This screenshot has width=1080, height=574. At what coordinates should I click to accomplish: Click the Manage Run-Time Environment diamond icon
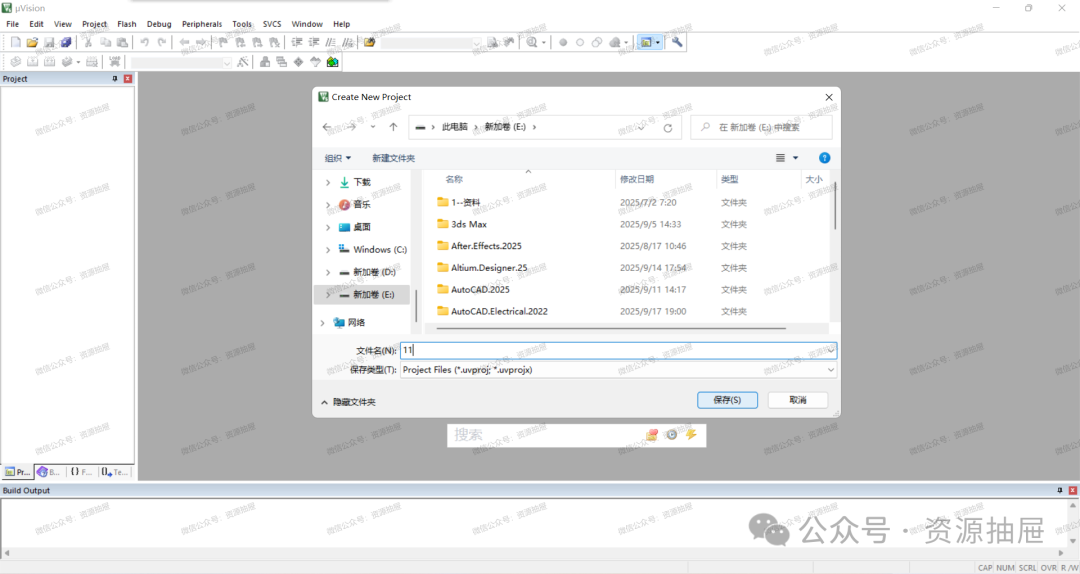tap(298, 62)
